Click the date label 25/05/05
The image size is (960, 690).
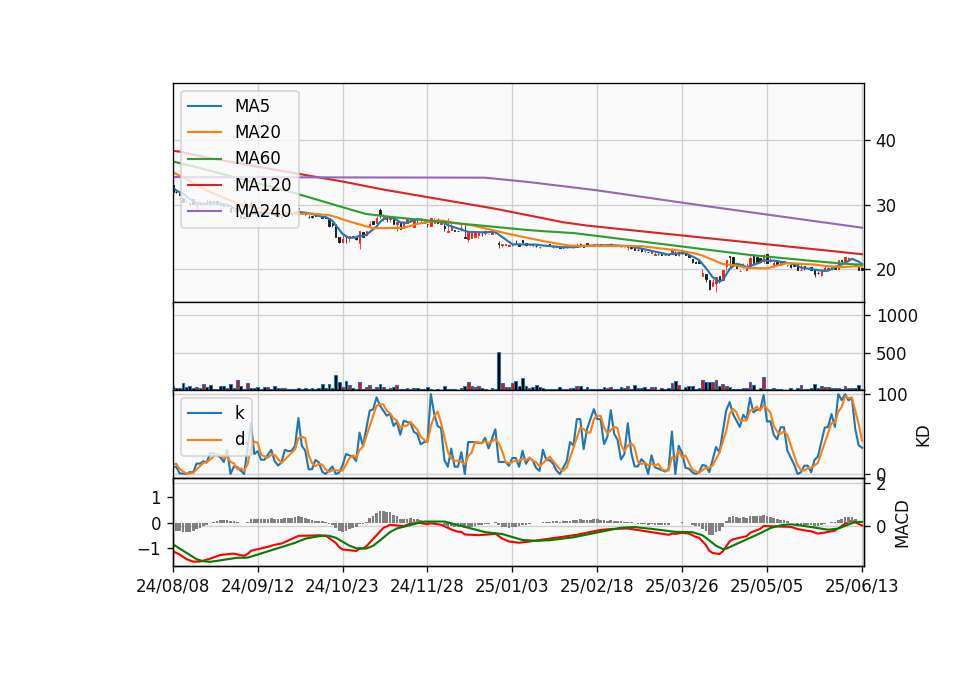766,586
